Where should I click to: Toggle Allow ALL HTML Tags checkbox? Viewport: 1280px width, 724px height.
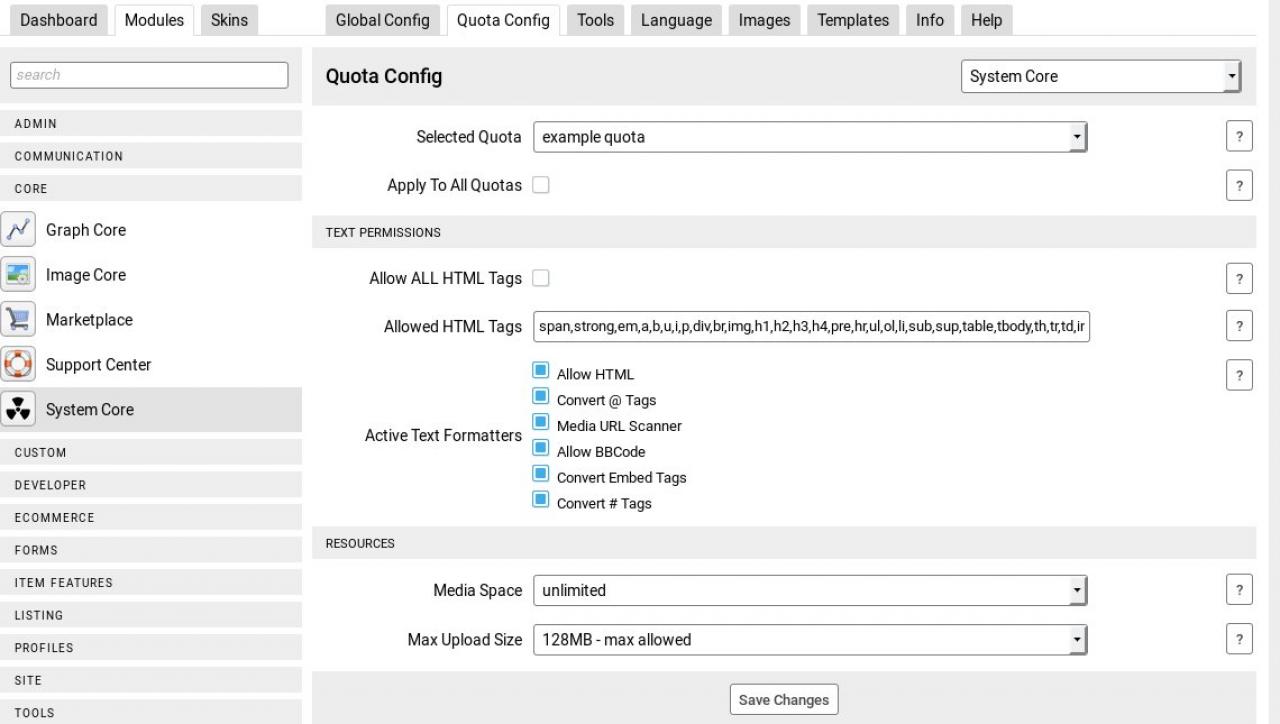click(541, 278)
